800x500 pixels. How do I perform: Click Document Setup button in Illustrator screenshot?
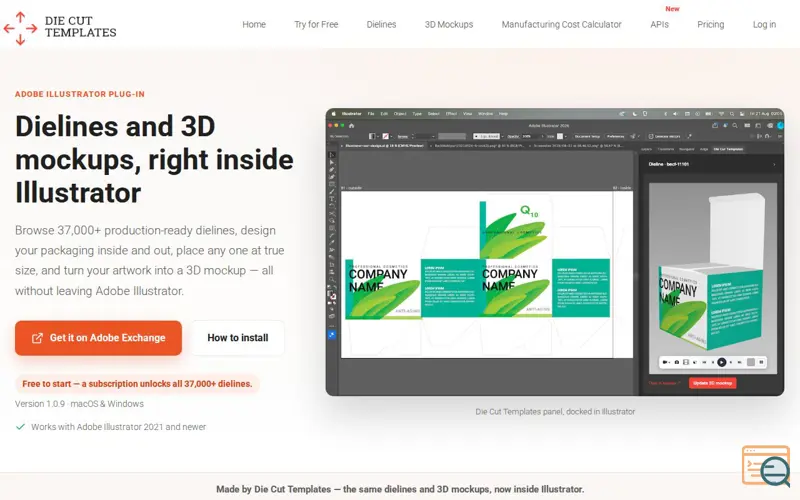(x=587, y=136)
